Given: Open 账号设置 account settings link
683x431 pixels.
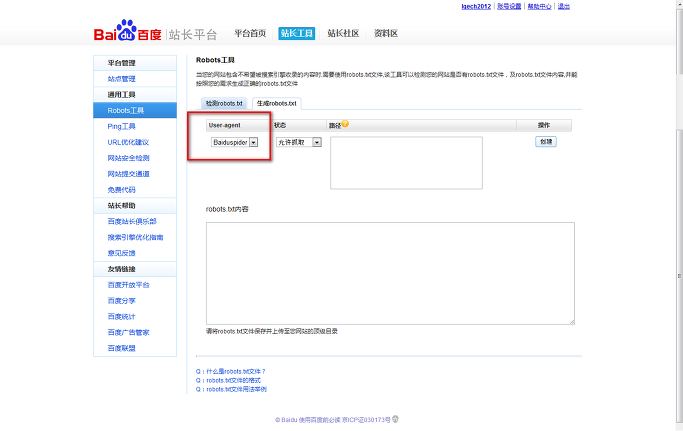Looking at the screenshot, I should (509, 6).
